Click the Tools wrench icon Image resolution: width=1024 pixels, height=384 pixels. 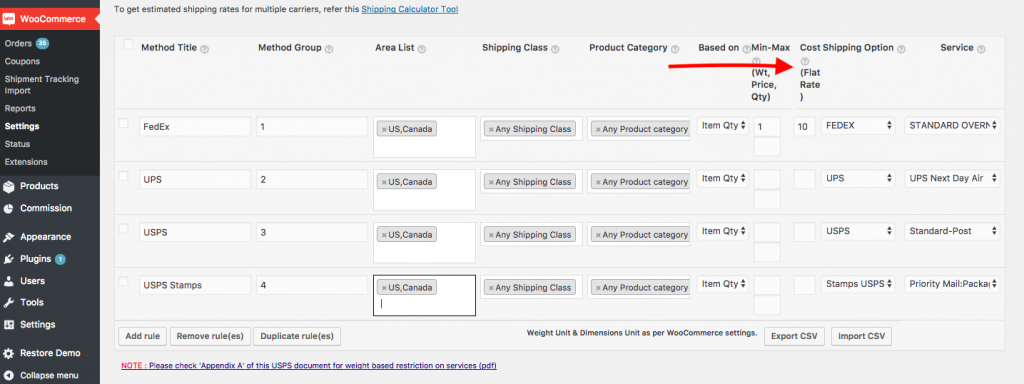pyautogui.click(x=8, y=303)
